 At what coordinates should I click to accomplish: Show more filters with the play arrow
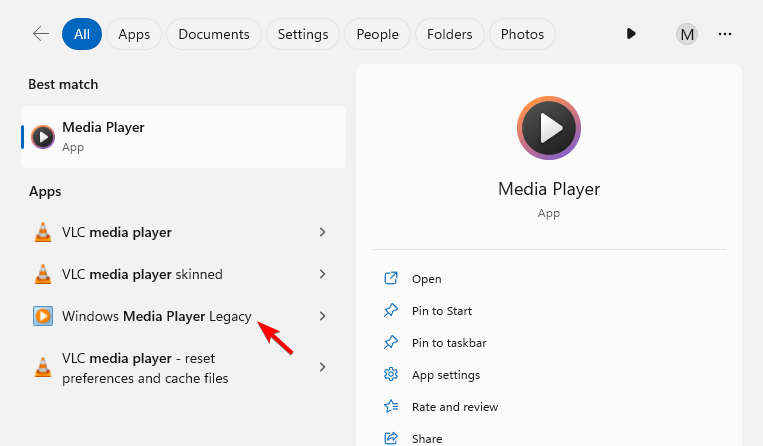(631, 34)
